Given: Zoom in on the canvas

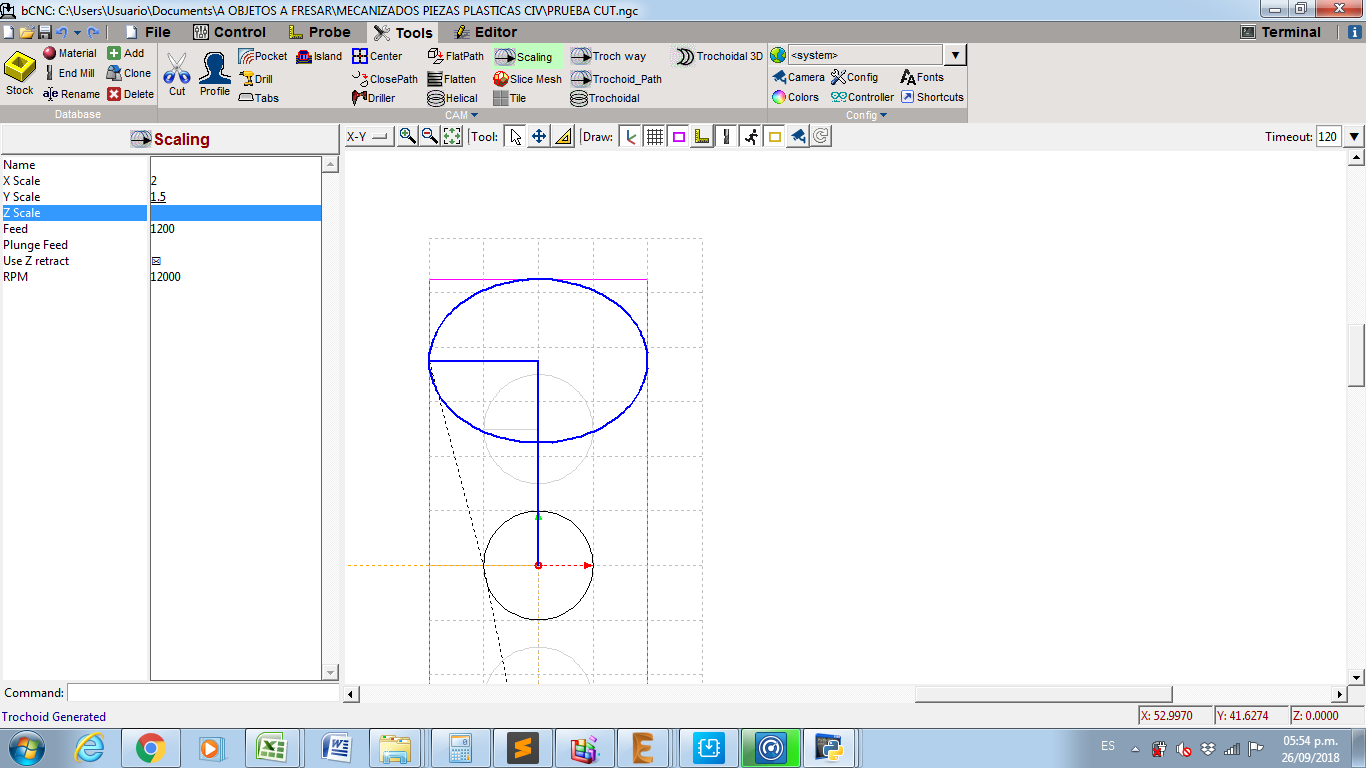Looking at the screenshot, I should (407, 137).
